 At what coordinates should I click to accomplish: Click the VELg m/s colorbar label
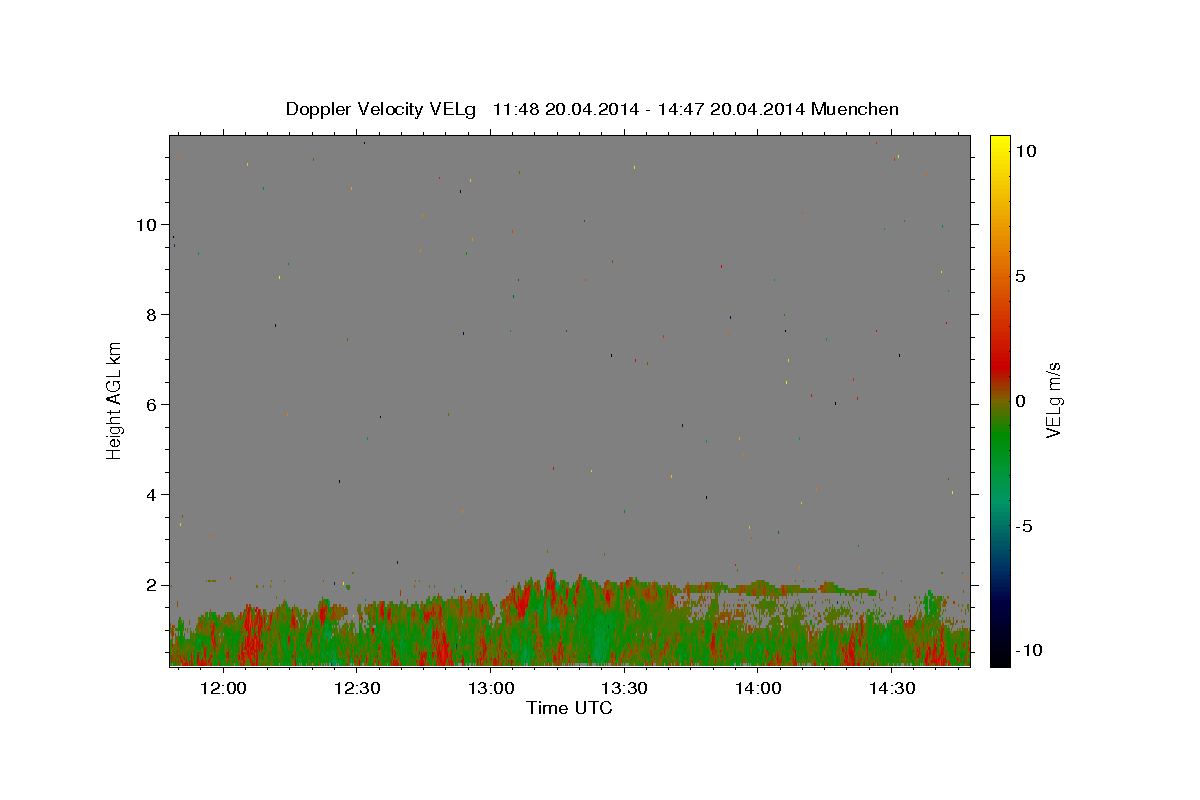click(x=1053, y=400)
